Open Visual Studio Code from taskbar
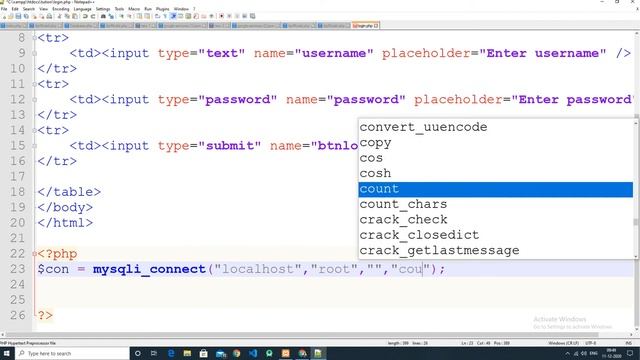The width and height of the screenshot is (640, 360). [x=253, y=353]
